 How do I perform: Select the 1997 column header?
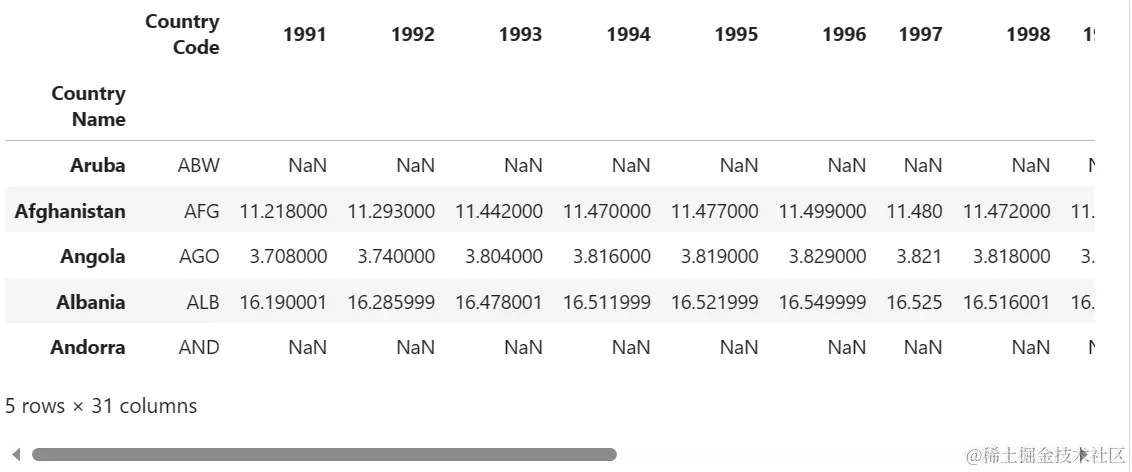[x=920, y=35]
